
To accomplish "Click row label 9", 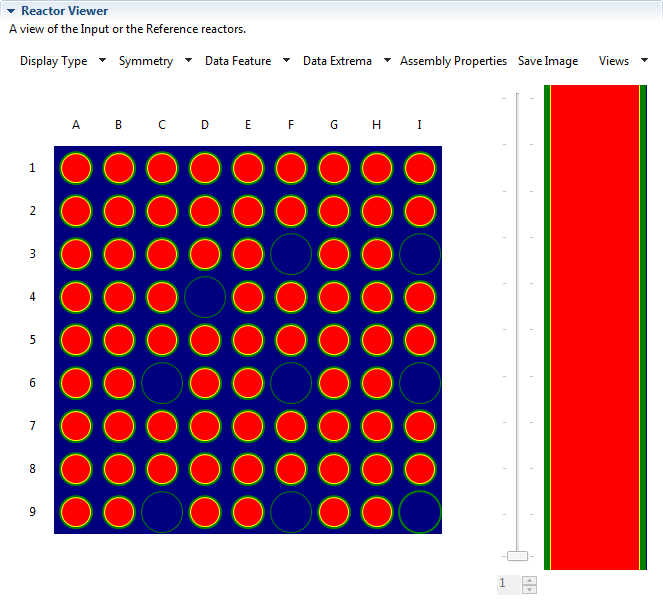I will tap(33, 512).
